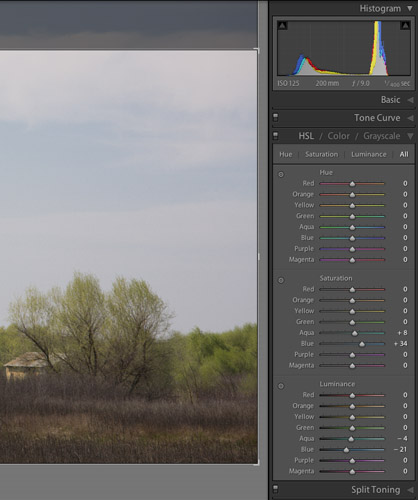The height and width of the screenshot is (500, 418).
Task: Expand the Basic panel
Action: pos(410,100)
